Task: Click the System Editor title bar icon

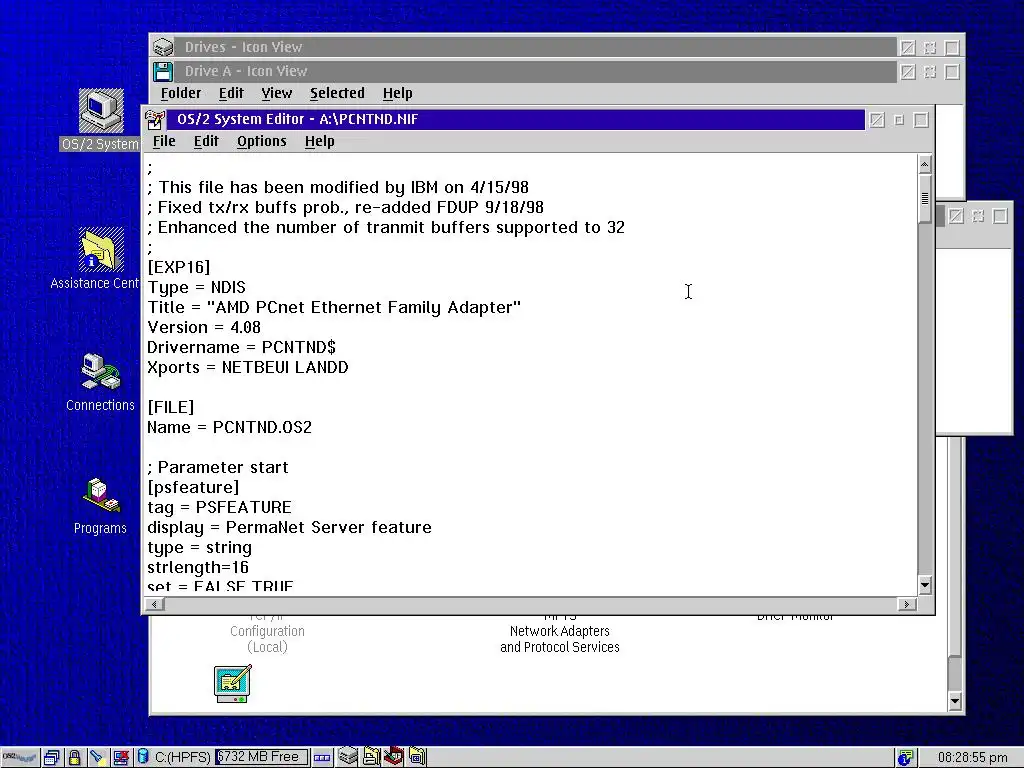Action: point(155,120)
